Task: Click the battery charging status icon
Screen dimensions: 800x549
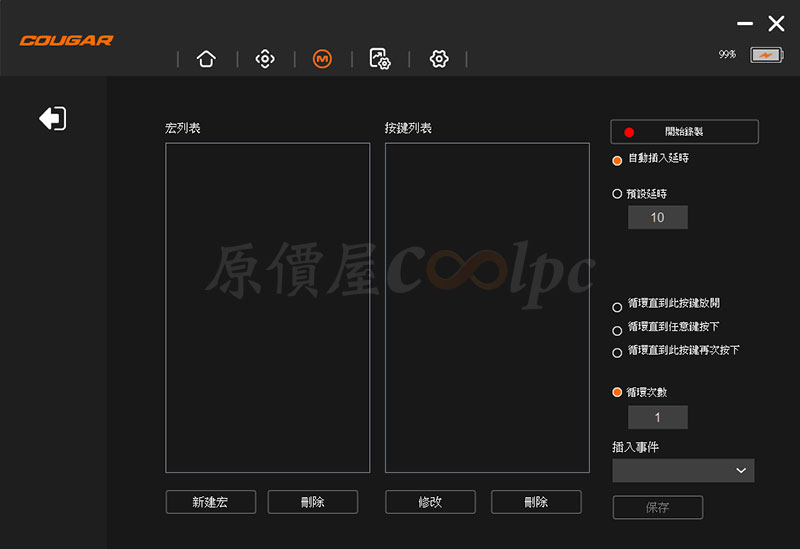Action: (766, 55)
